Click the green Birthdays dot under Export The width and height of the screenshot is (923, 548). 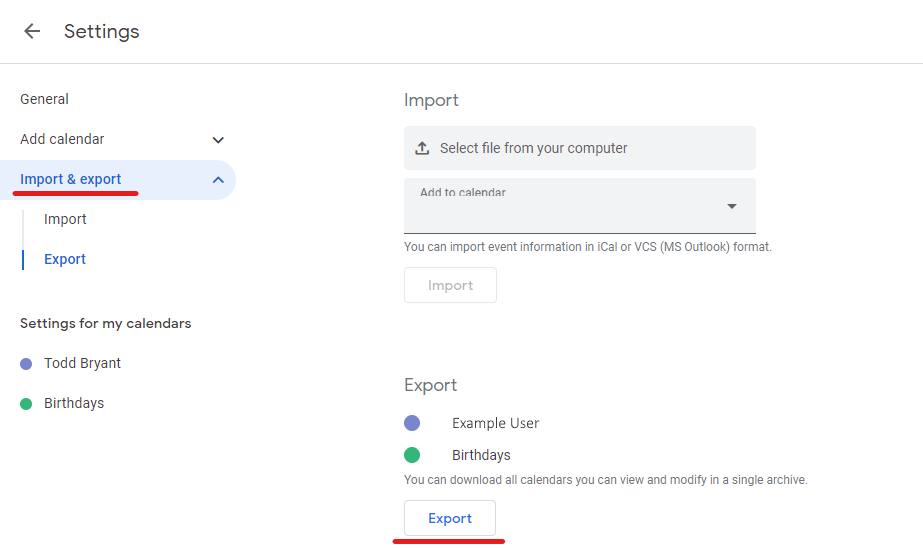[x=412, y=455]
